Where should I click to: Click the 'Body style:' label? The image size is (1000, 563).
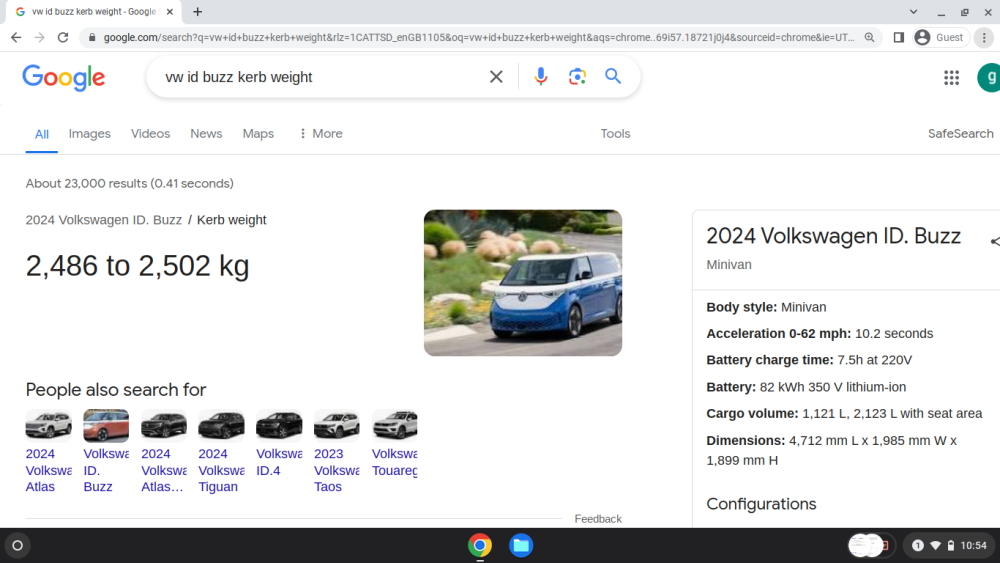[741, 307]
